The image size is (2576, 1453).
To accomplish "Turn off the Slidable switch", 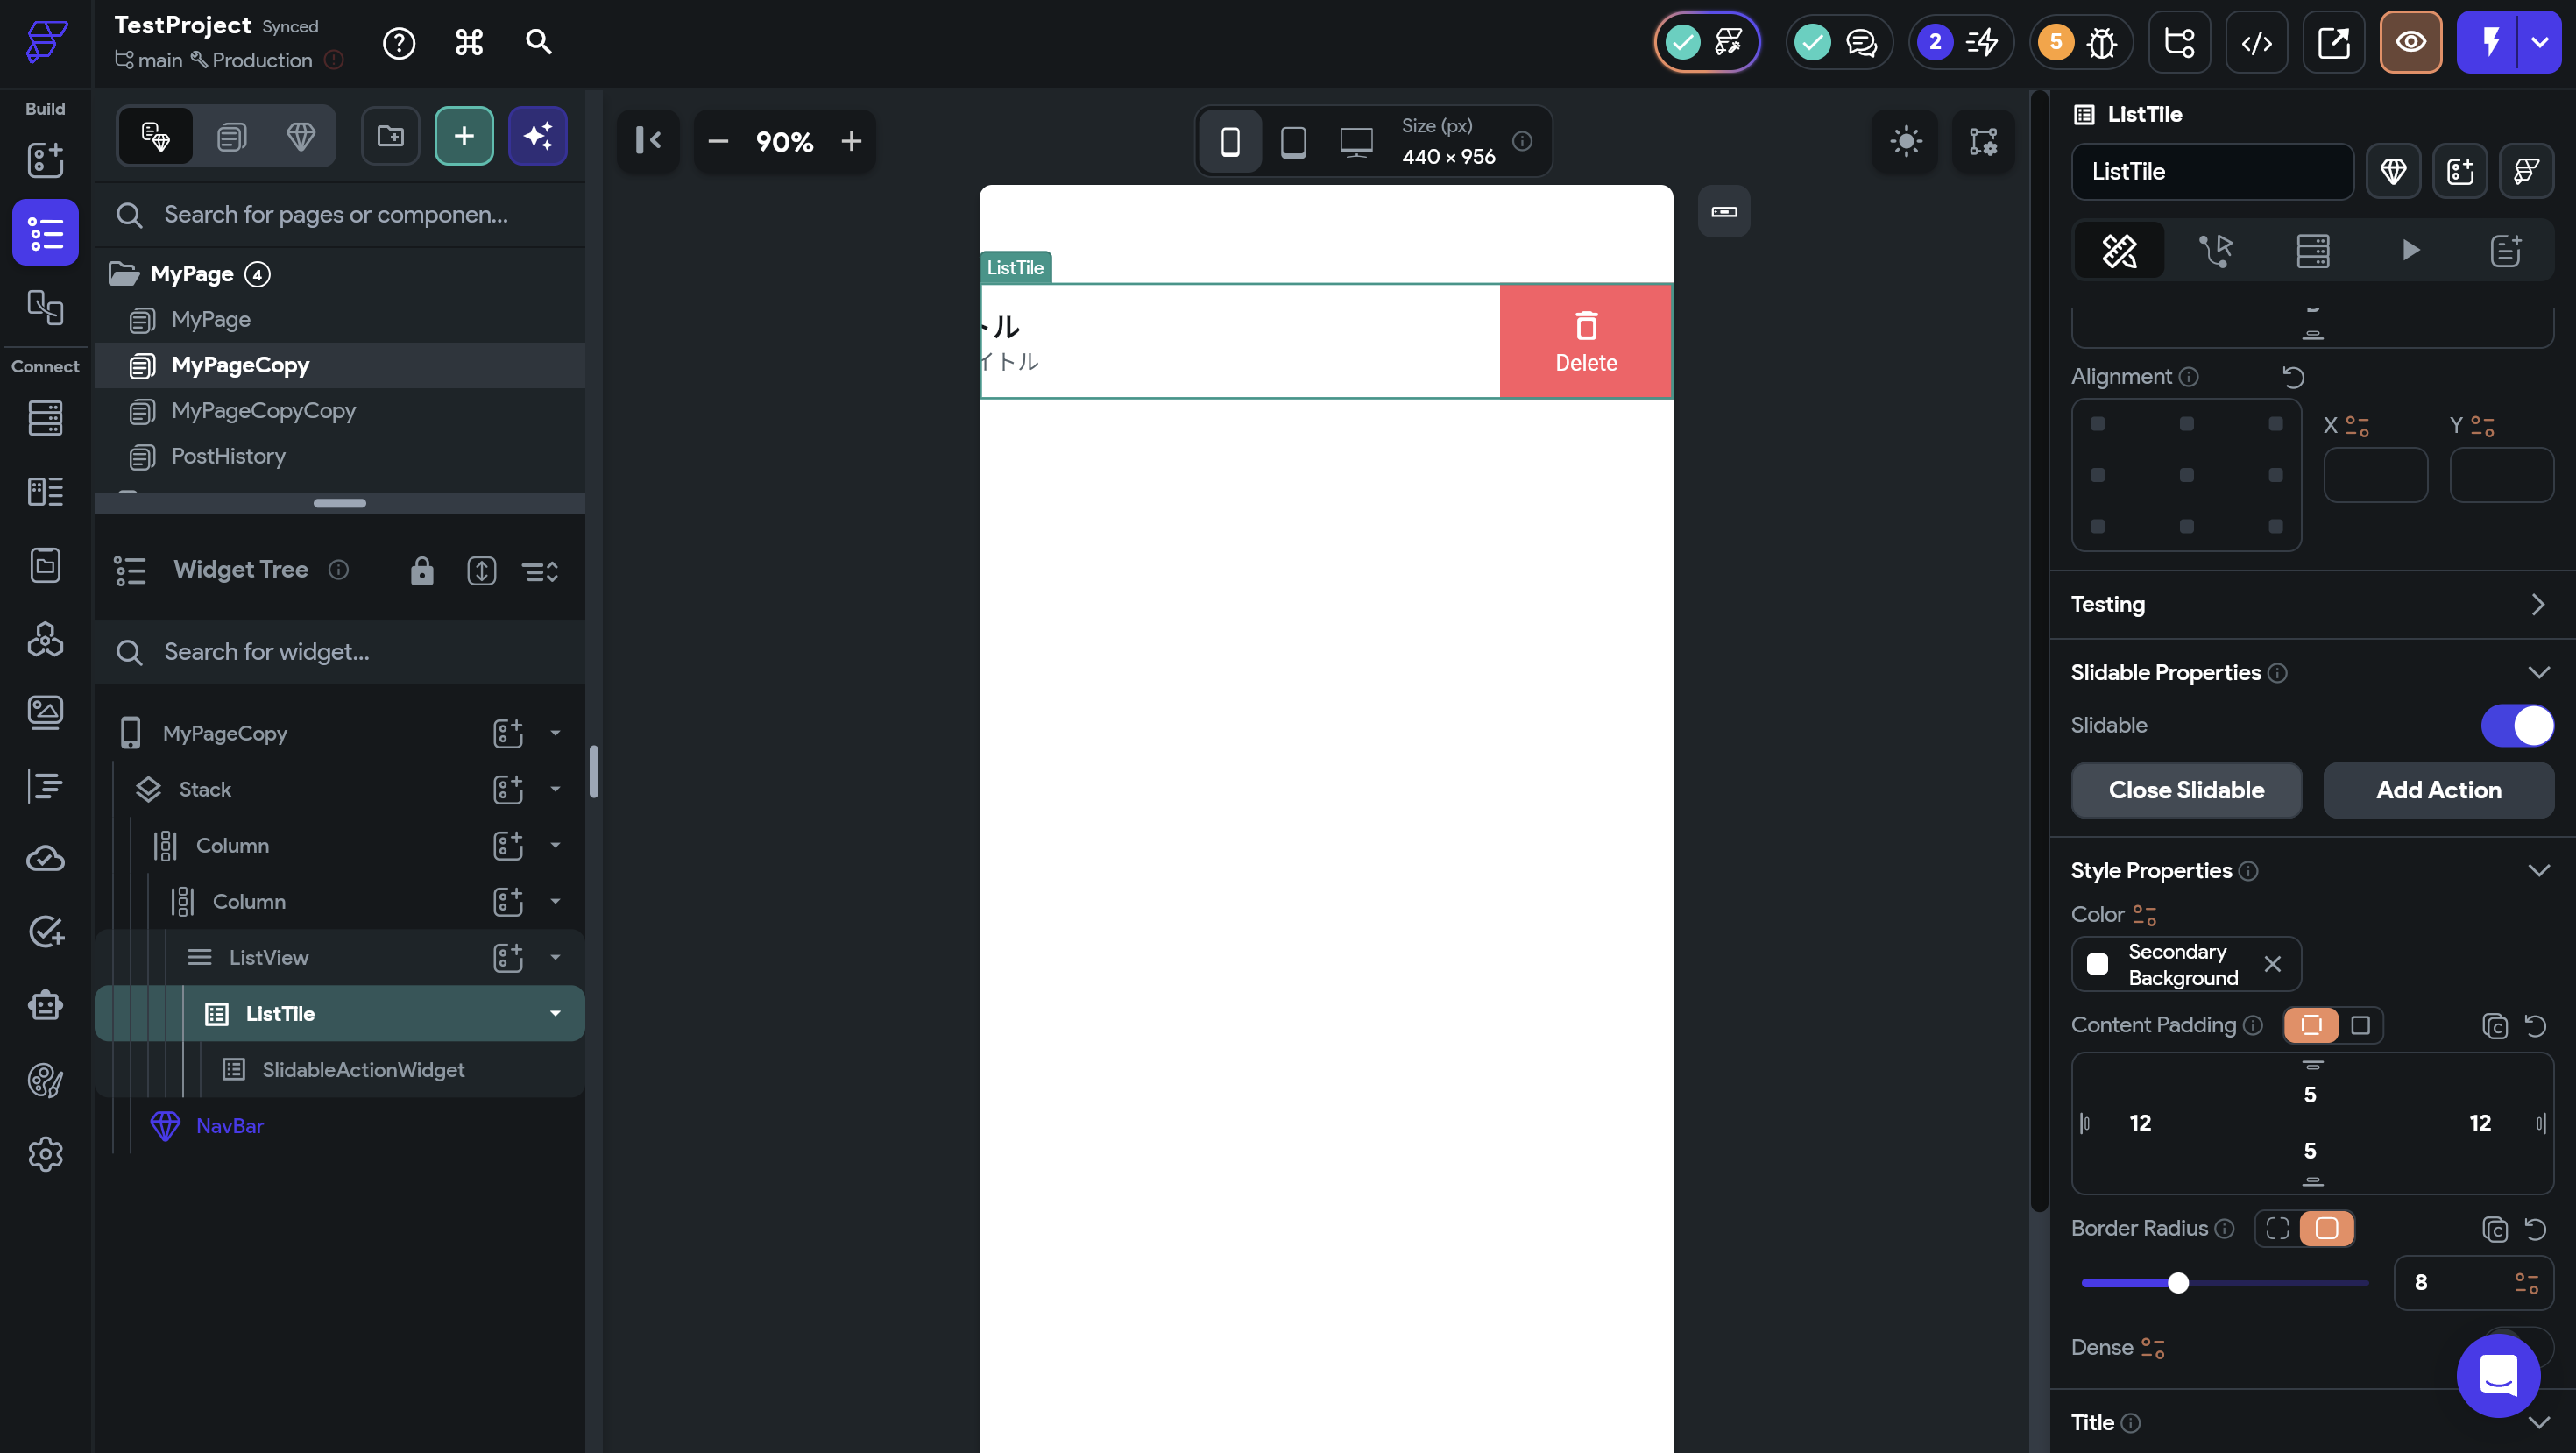I will 2517,725.
